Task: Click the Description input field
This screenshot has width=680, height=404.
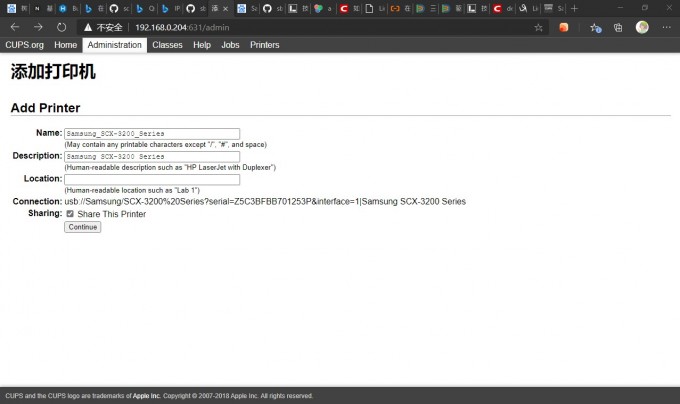Action: tap(152, 156)
